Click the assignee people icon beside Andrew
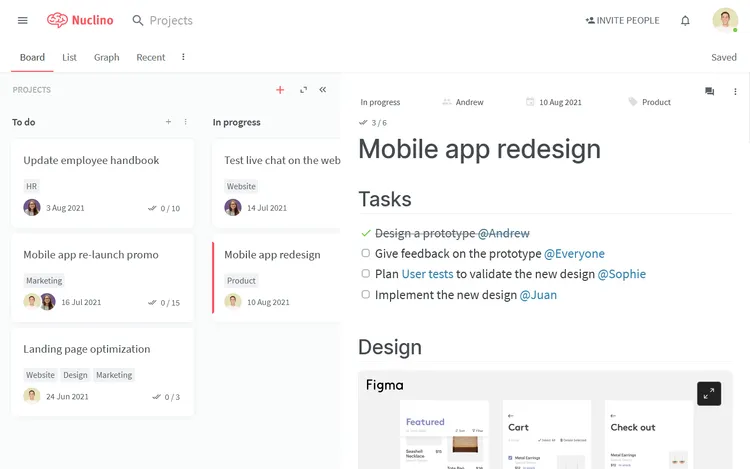This screenshot has width=750, height=469. 447,102
